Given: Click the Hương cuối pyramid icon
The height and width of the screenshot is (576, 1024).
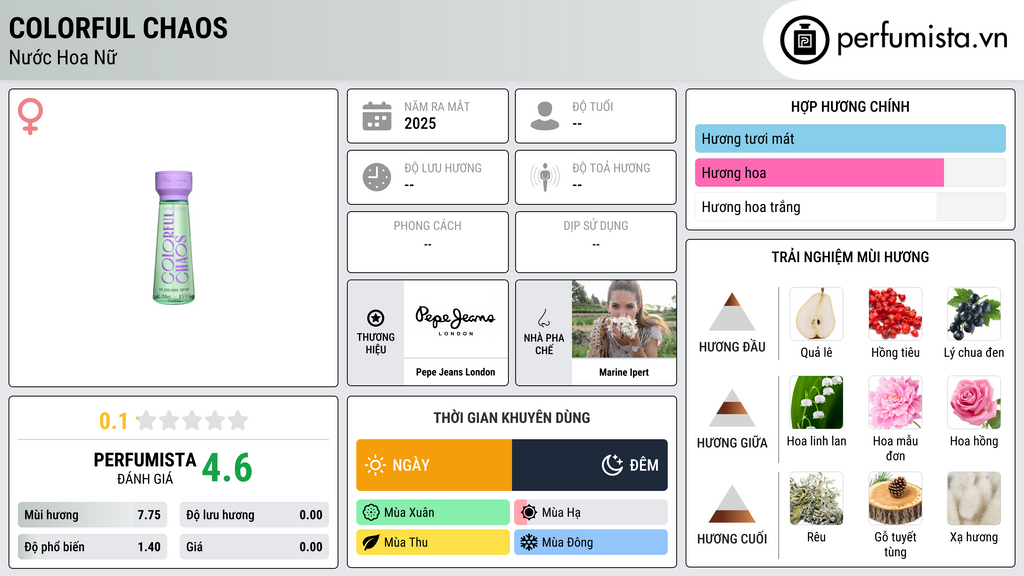Looking at the screenshot, I should (732, 504).
